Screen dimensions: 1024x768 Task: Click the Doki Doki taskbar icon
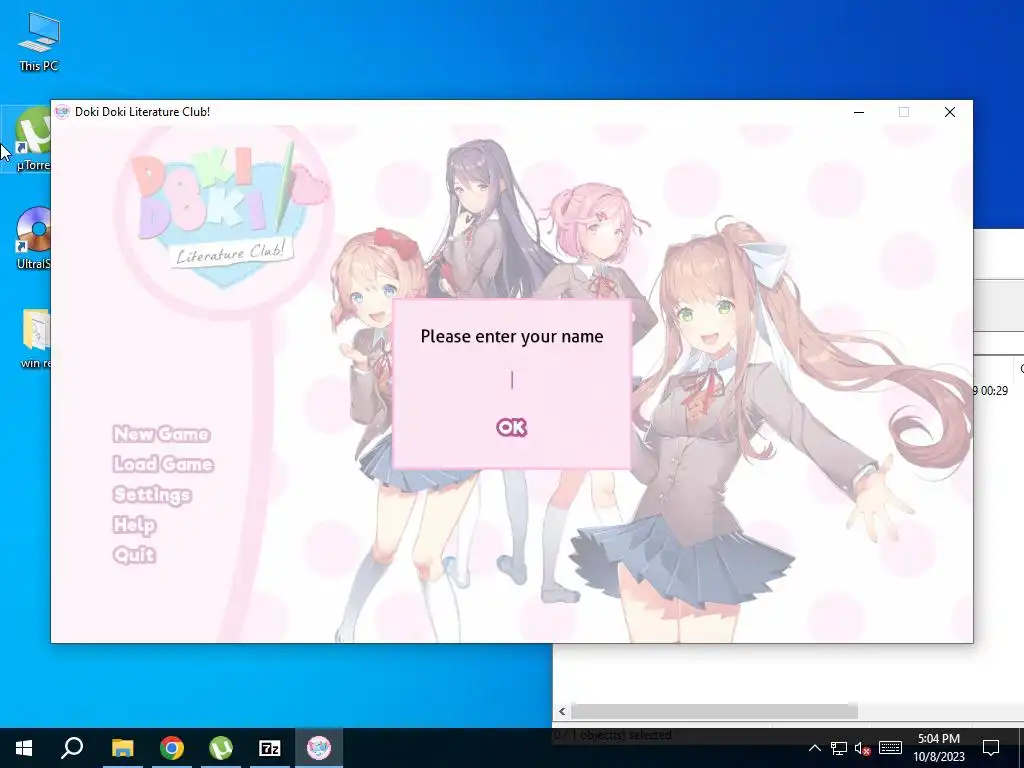tap(319, 748)
